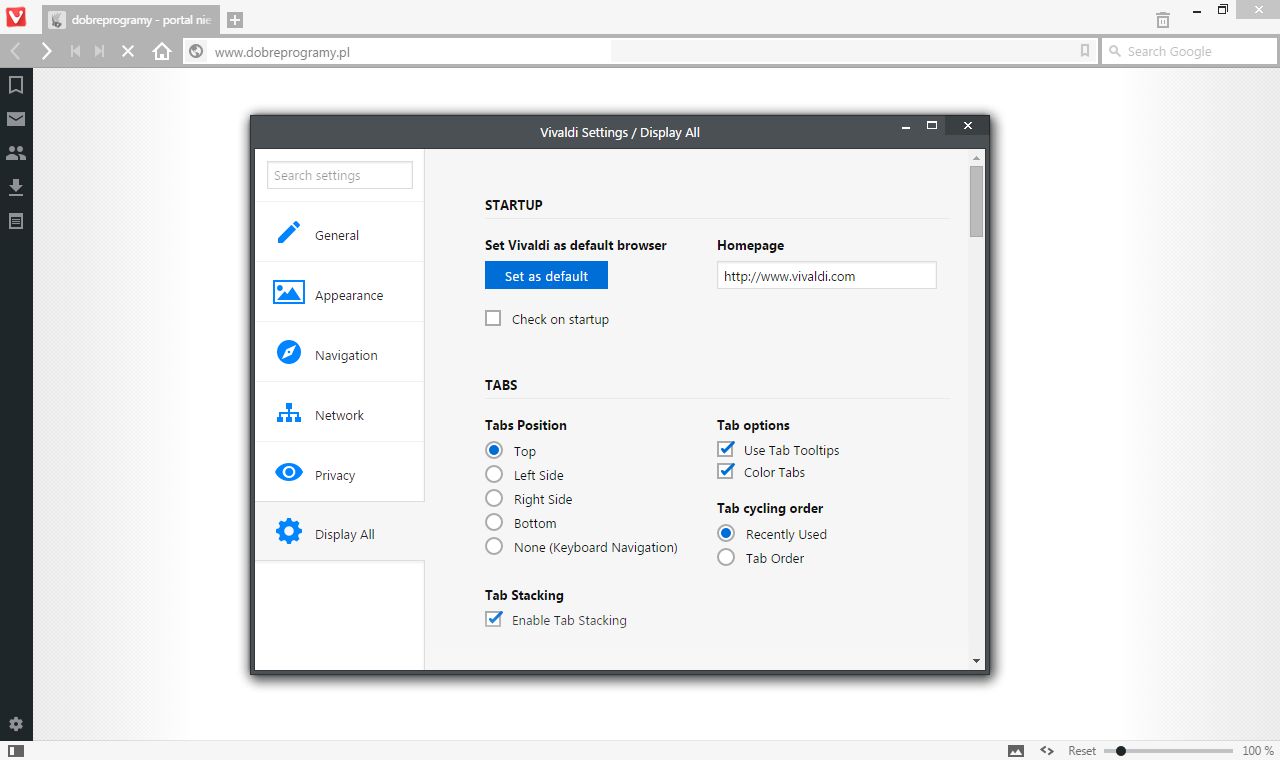Enable Check on startup checkbox
1280x760 pixels.
tap(493, 318)
